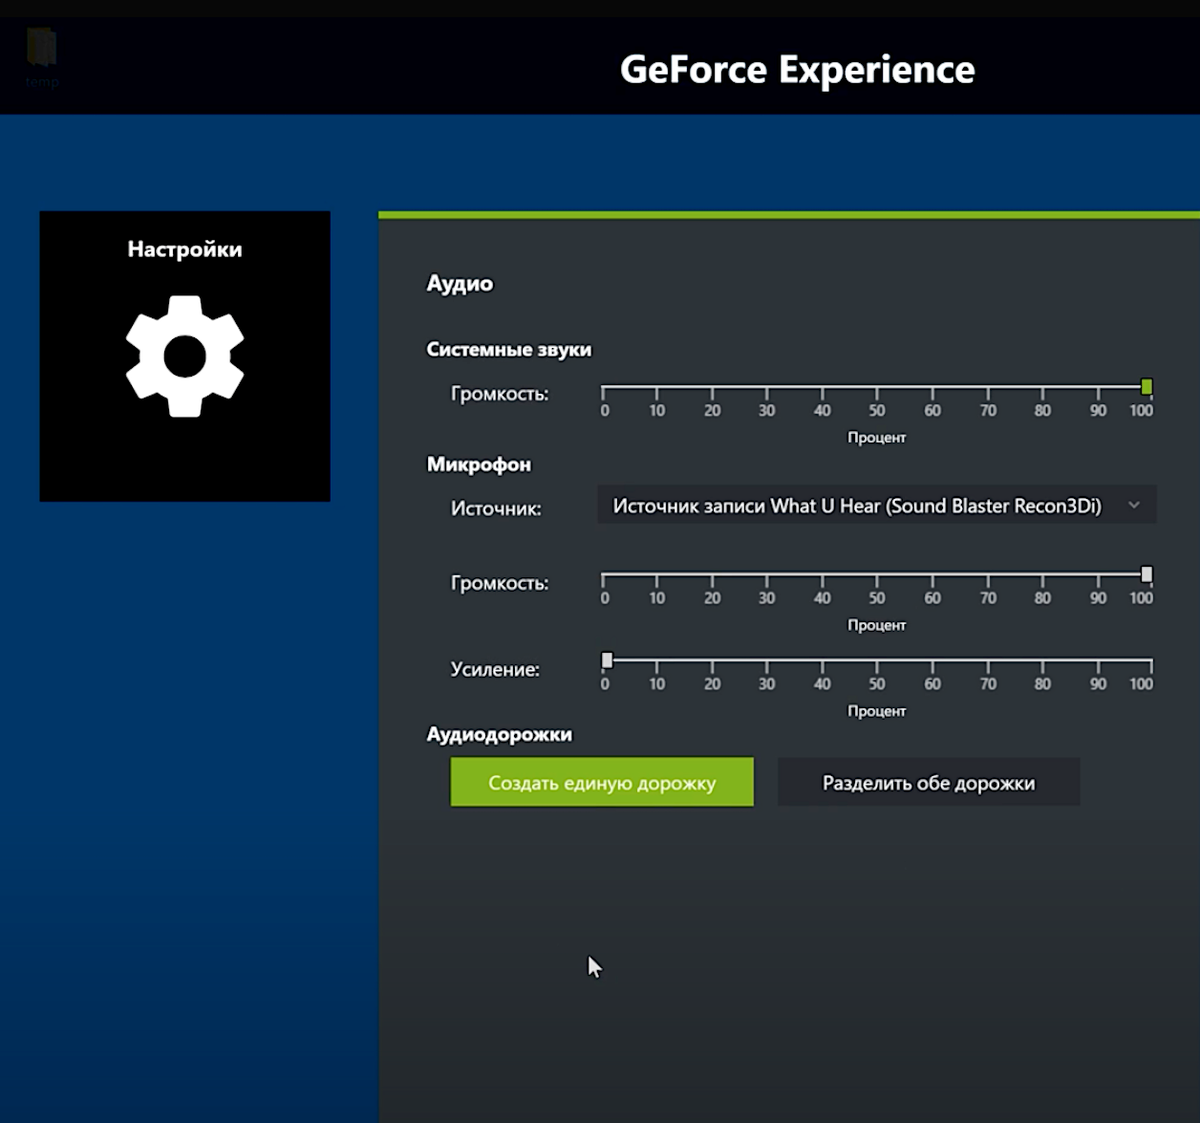Click the system sounds volume slider handle
Viewport: 1200px width, 1123px height.
click(1147, 387)
